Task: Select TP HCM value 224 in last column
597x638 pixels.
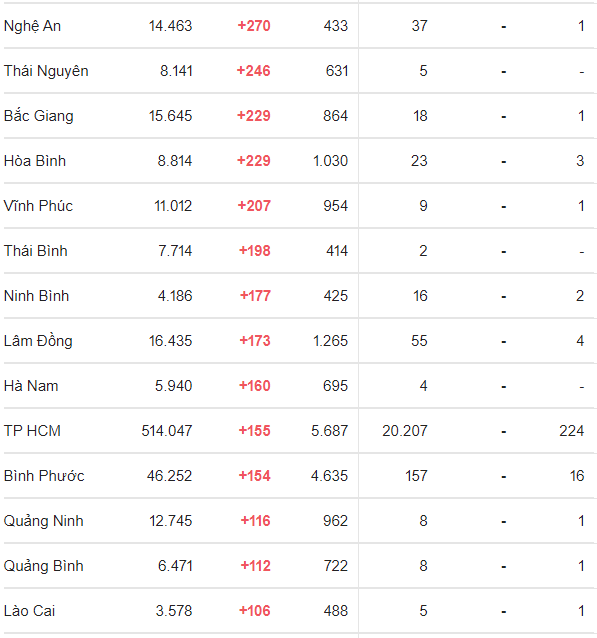Action: 572,431
